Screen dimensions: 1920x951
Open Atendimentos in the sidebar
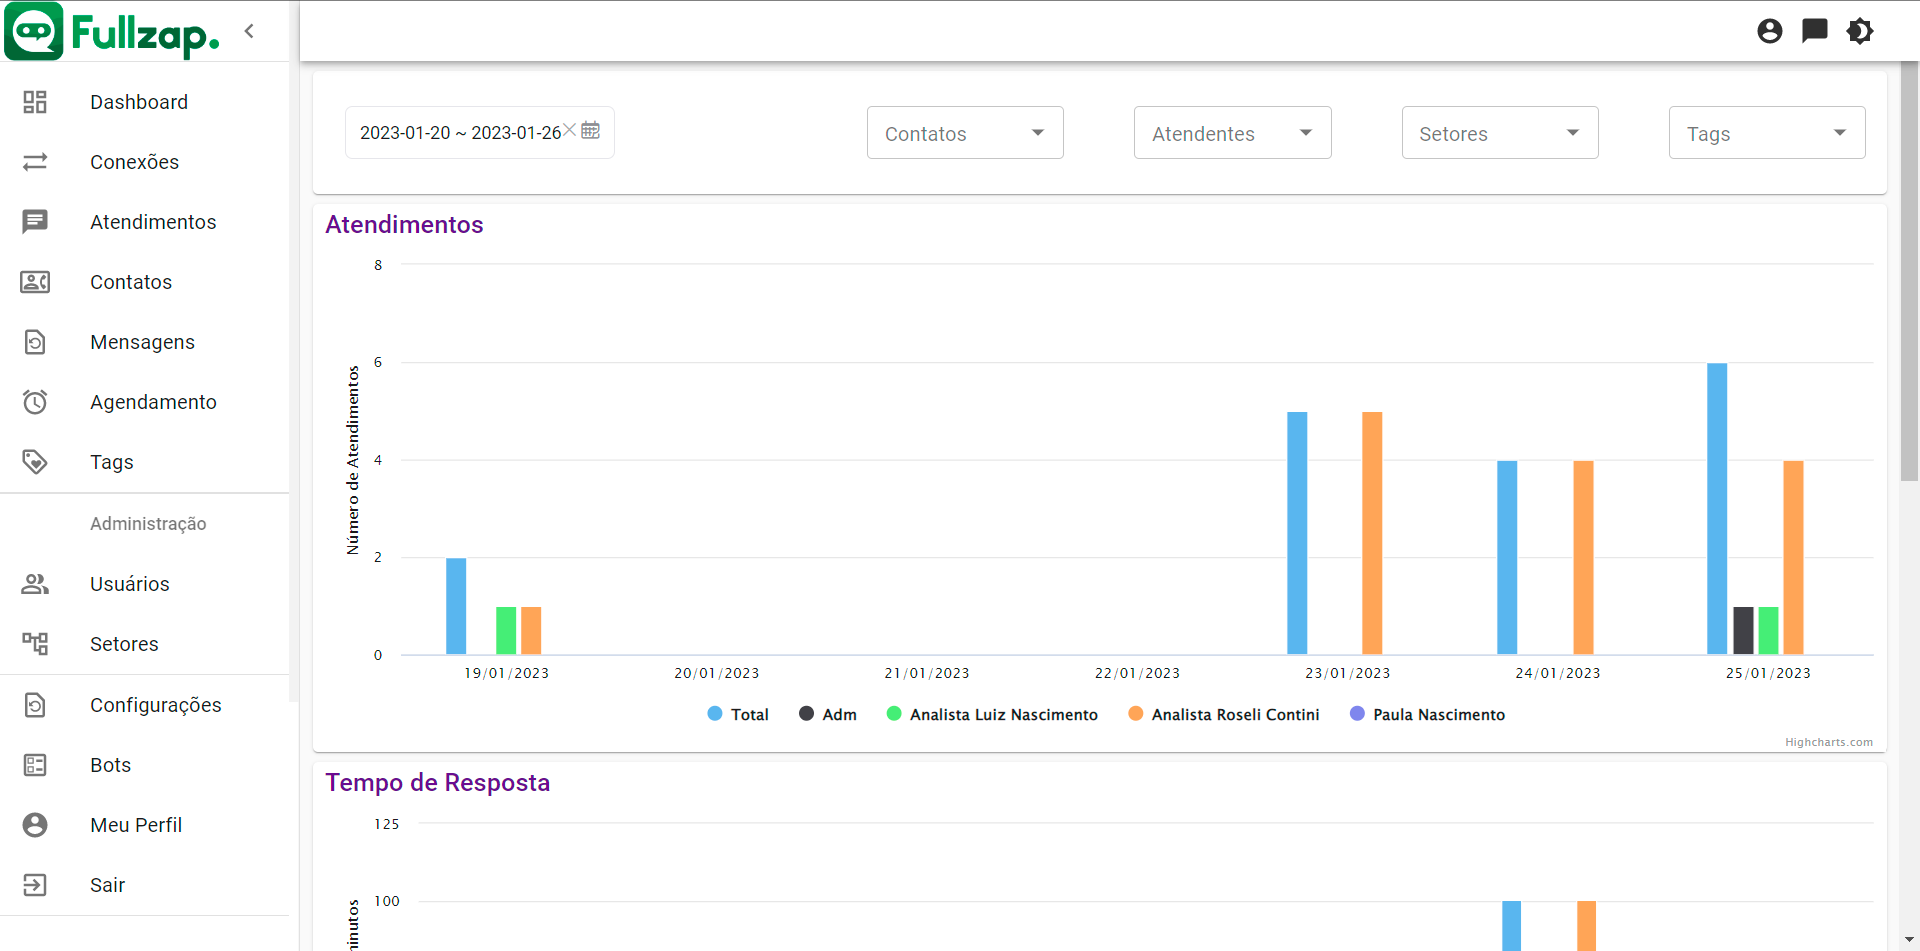(x=144, y=222)
